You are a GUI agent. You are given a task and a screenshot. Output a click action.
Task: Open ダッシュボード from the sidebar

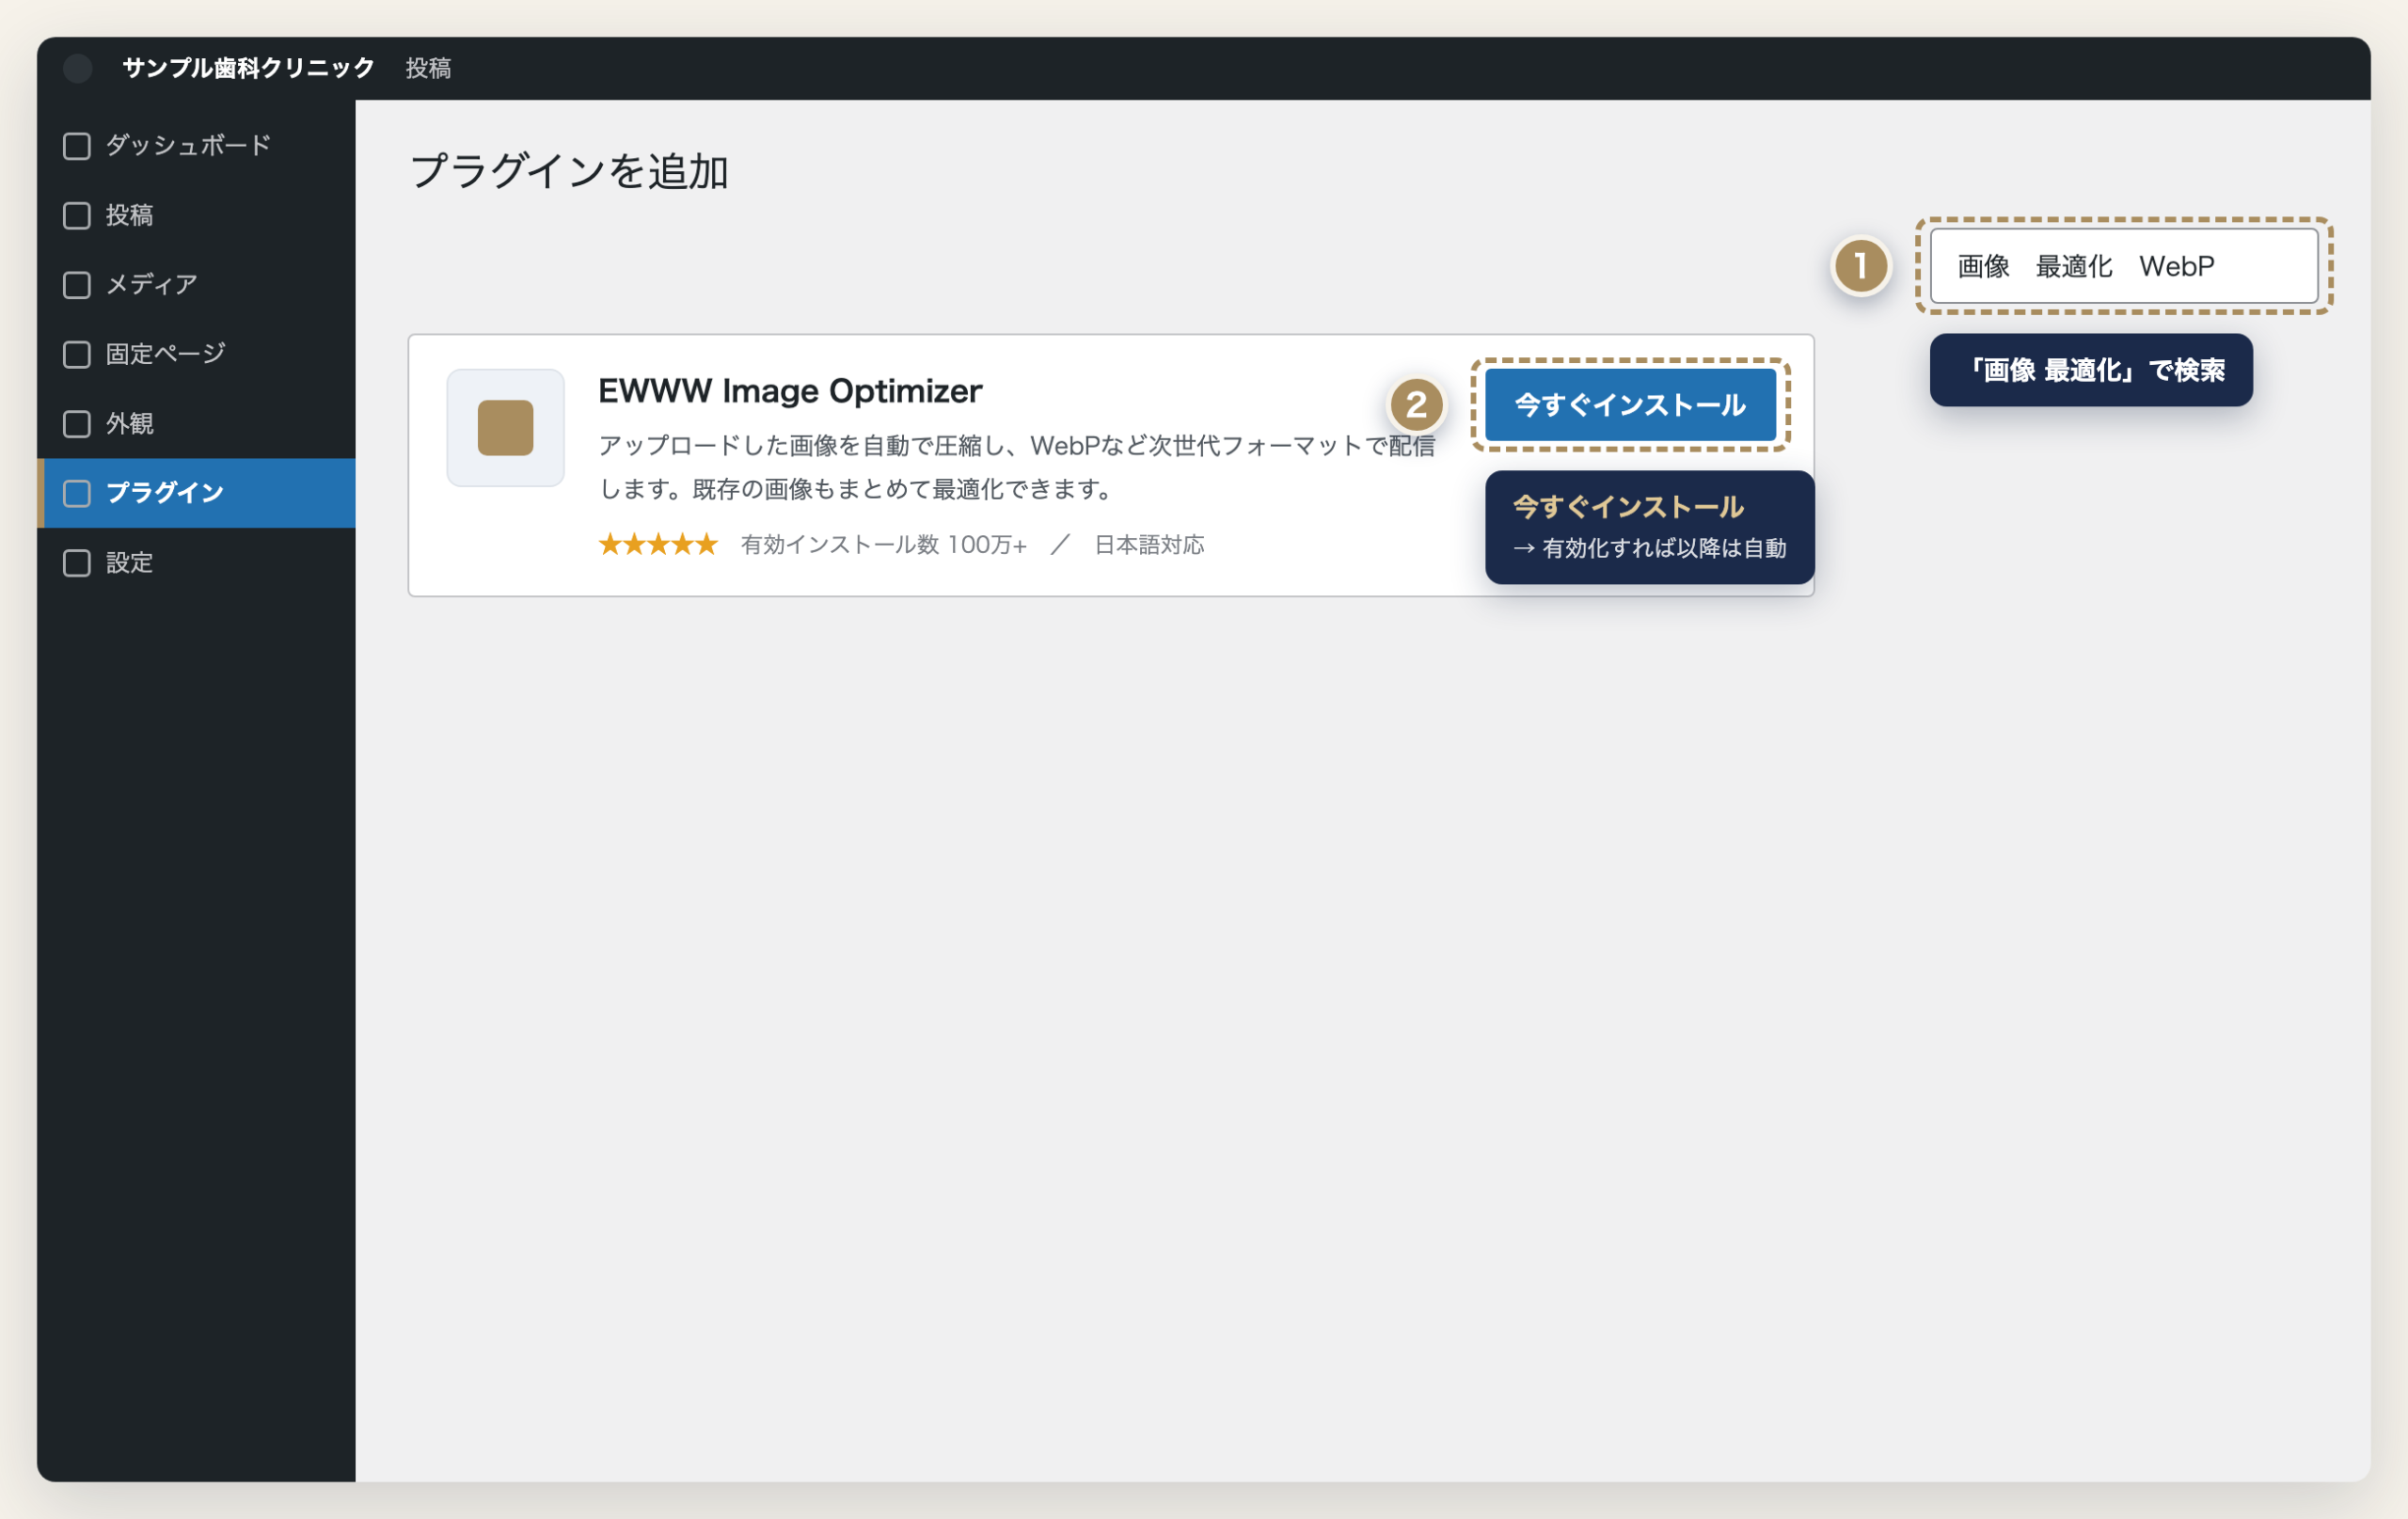point(197,146)
